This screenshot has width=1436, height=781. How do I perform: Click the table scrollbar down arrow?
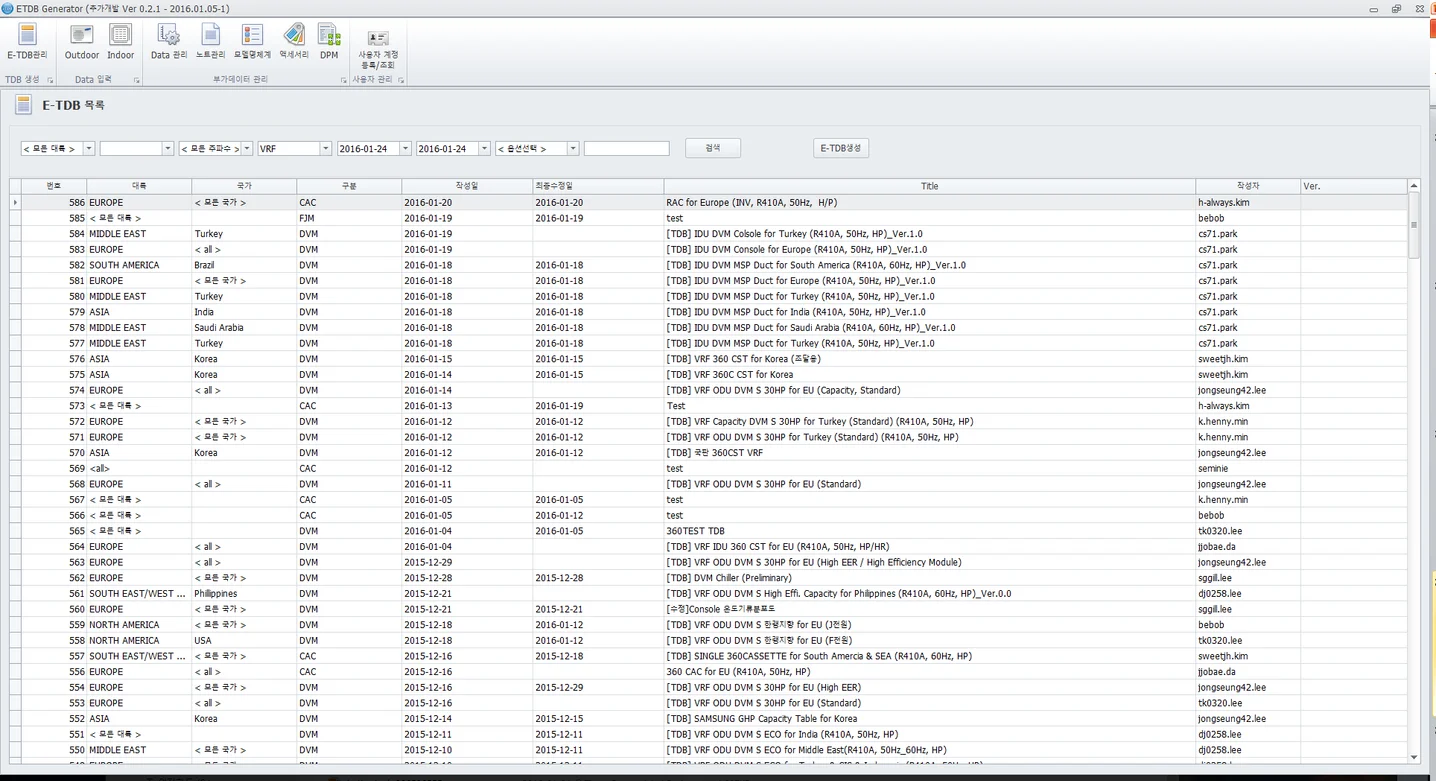(x=1414, y=757)
